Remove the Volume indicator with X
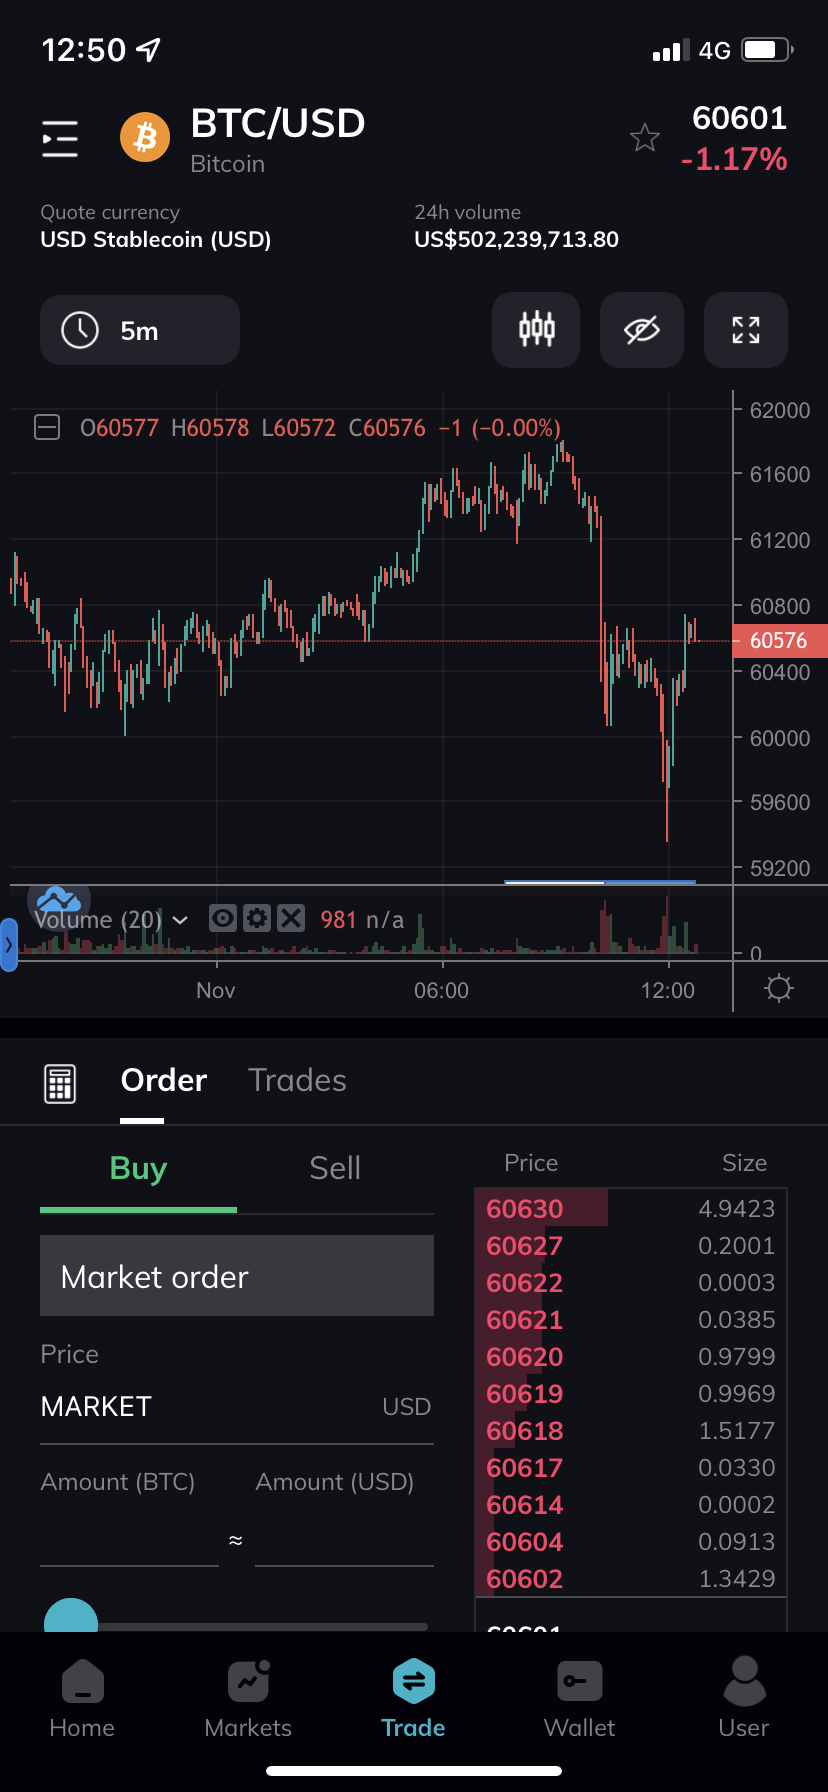Image resolution: width=828 pixels, height=1792 pixels. coord(291,918)
